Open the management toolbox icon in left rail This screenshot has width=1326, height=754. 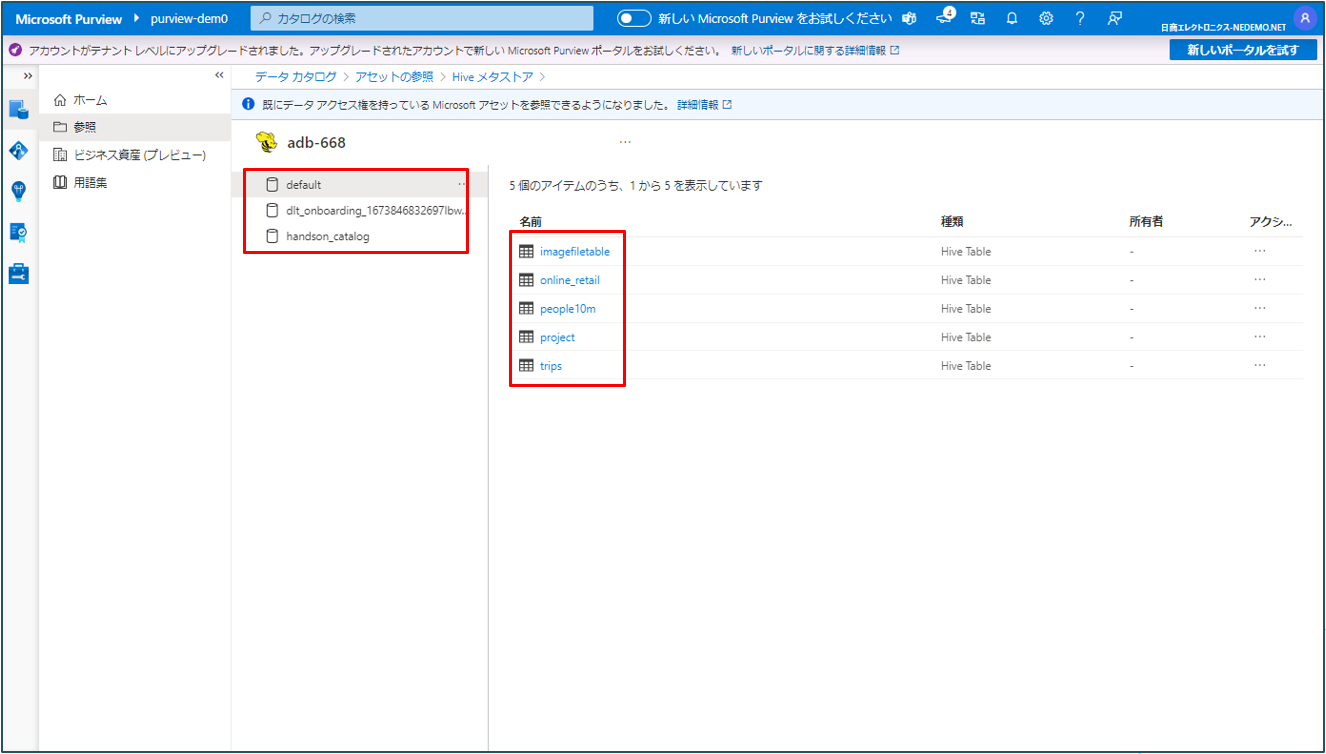(x=19, y=273)
